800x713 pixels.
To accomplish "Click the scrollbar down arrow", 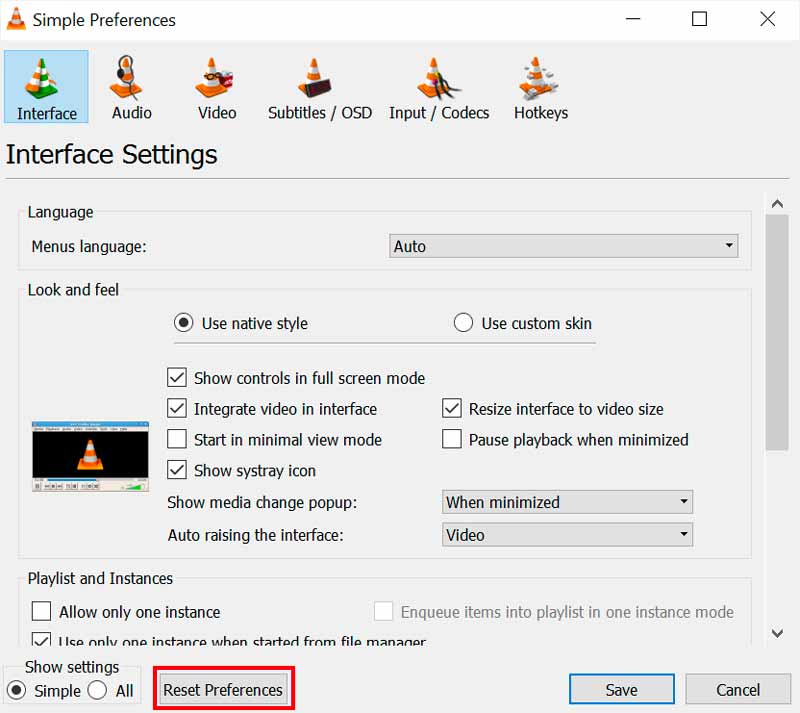I will click(777, 632).
